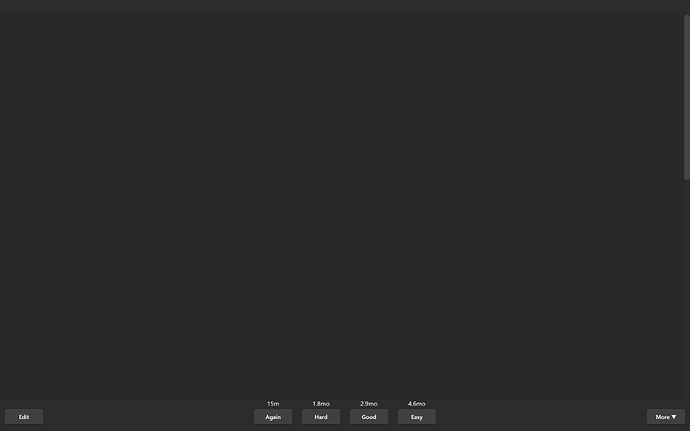Click the gap between Hard and Good buttons
690x431 pixels.
pos(345,417)
